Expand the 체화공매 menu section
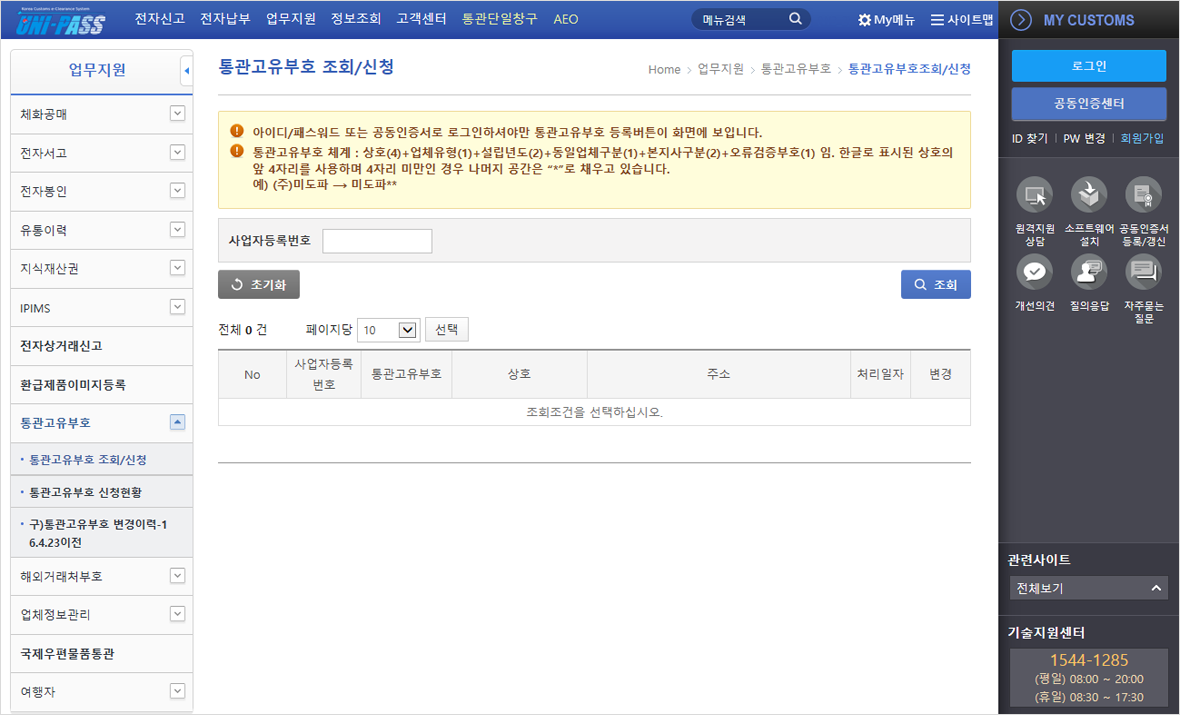This screenshot has height=715, width=1180. 177,114
